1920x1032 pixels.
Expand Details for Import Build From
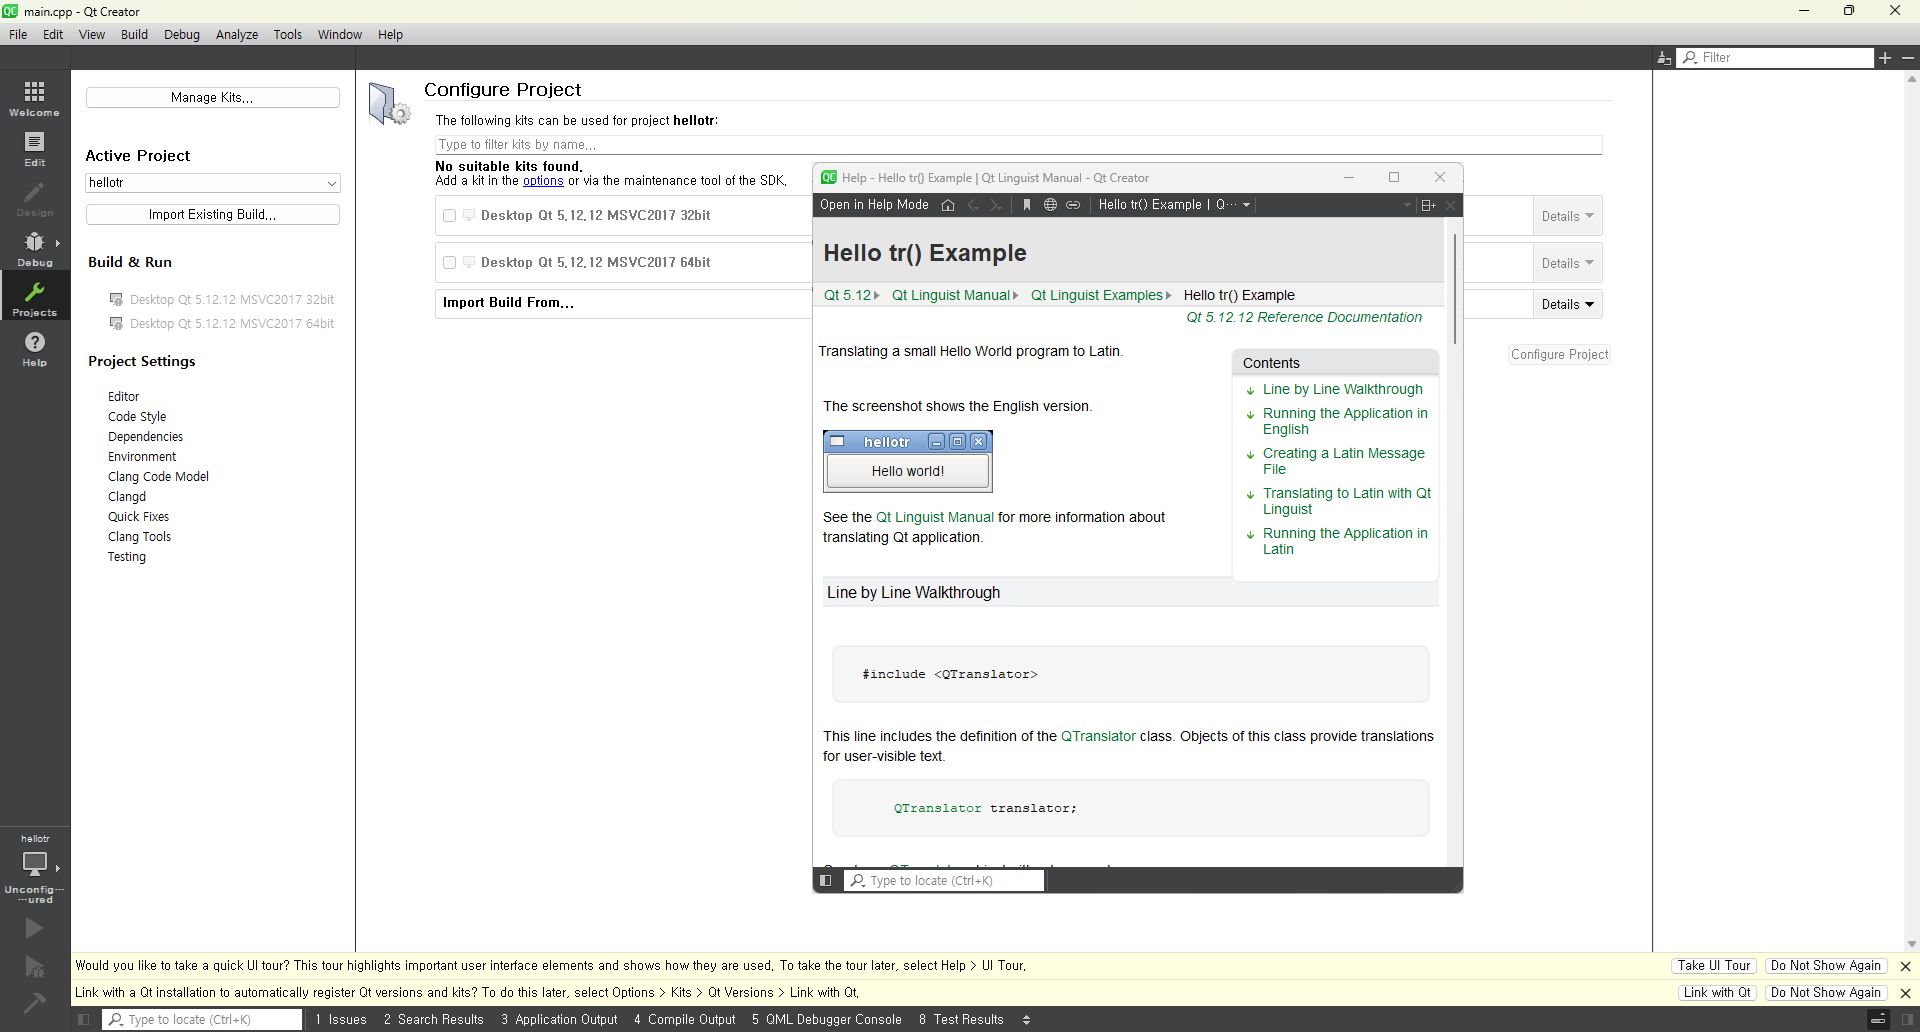[x=1567, y=304]
